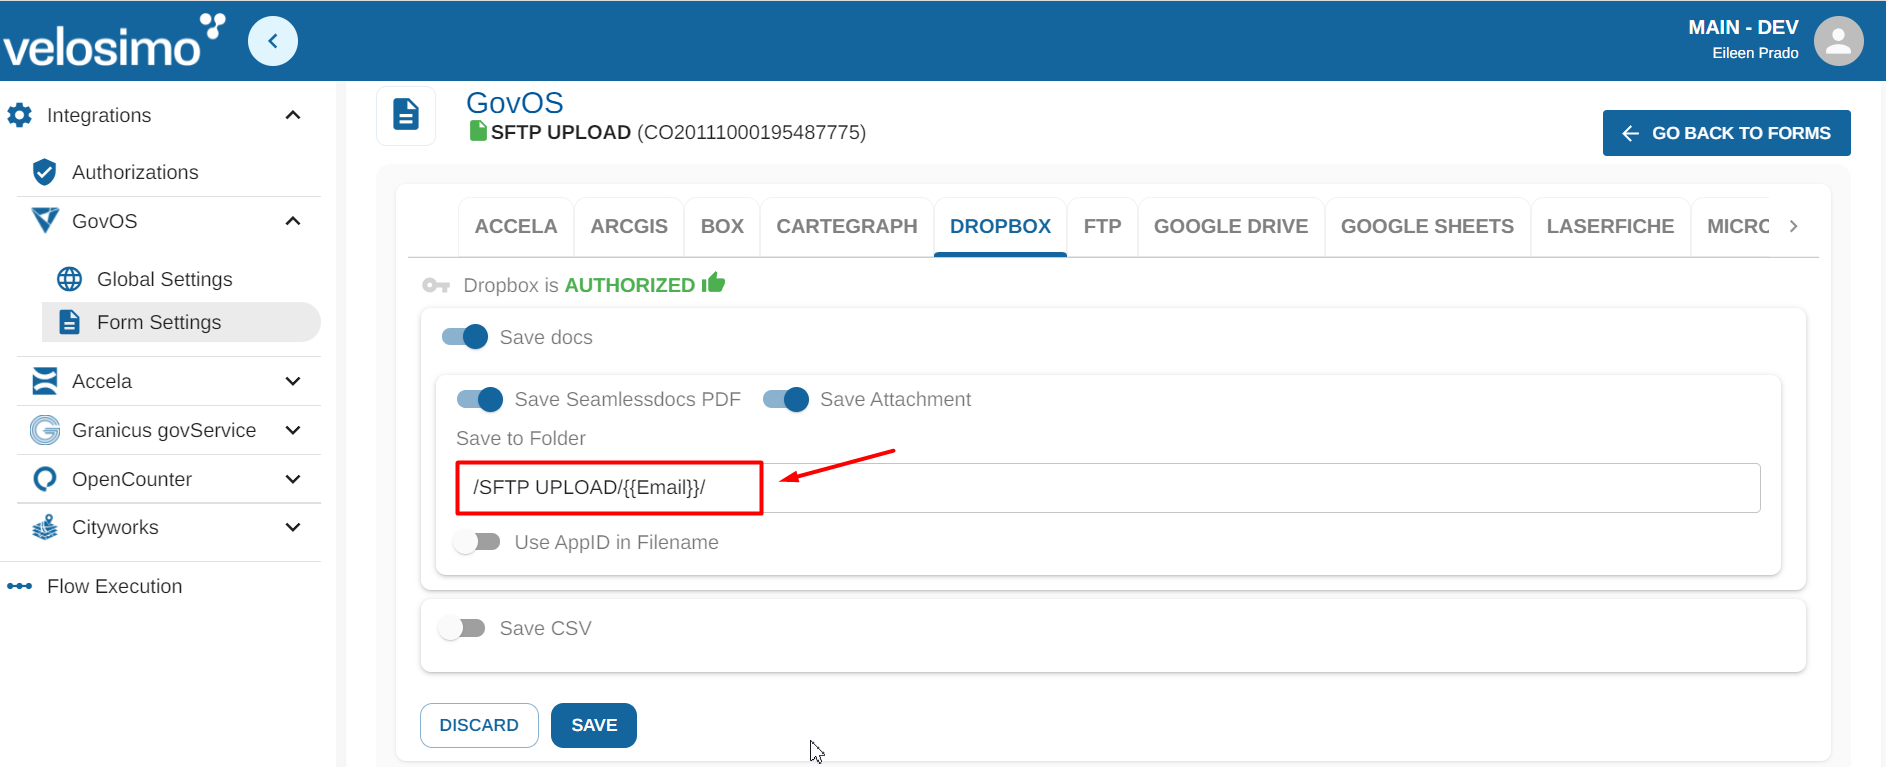Click the form document icon beside GovOS title
Image resolution: width=1886 pixels, height=767 pixels.
406,115
